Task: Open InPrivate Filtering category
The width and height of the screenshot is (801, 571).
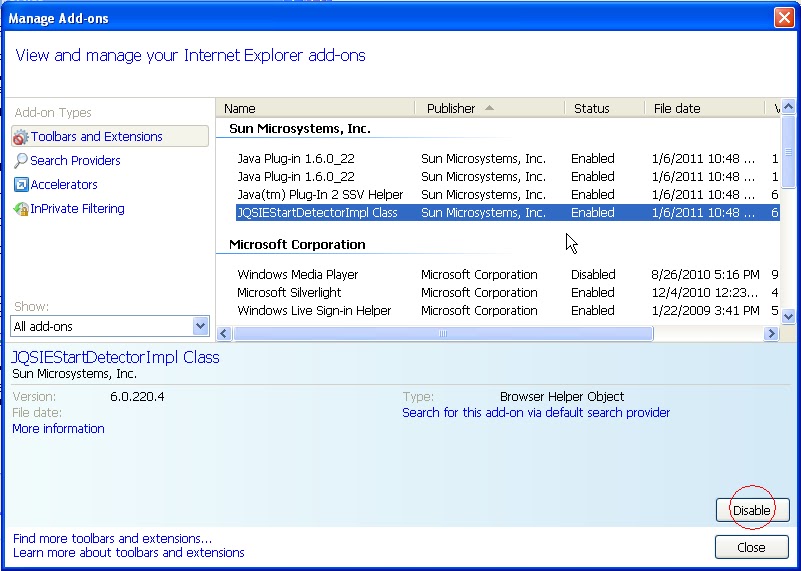Action: point(77,208)
